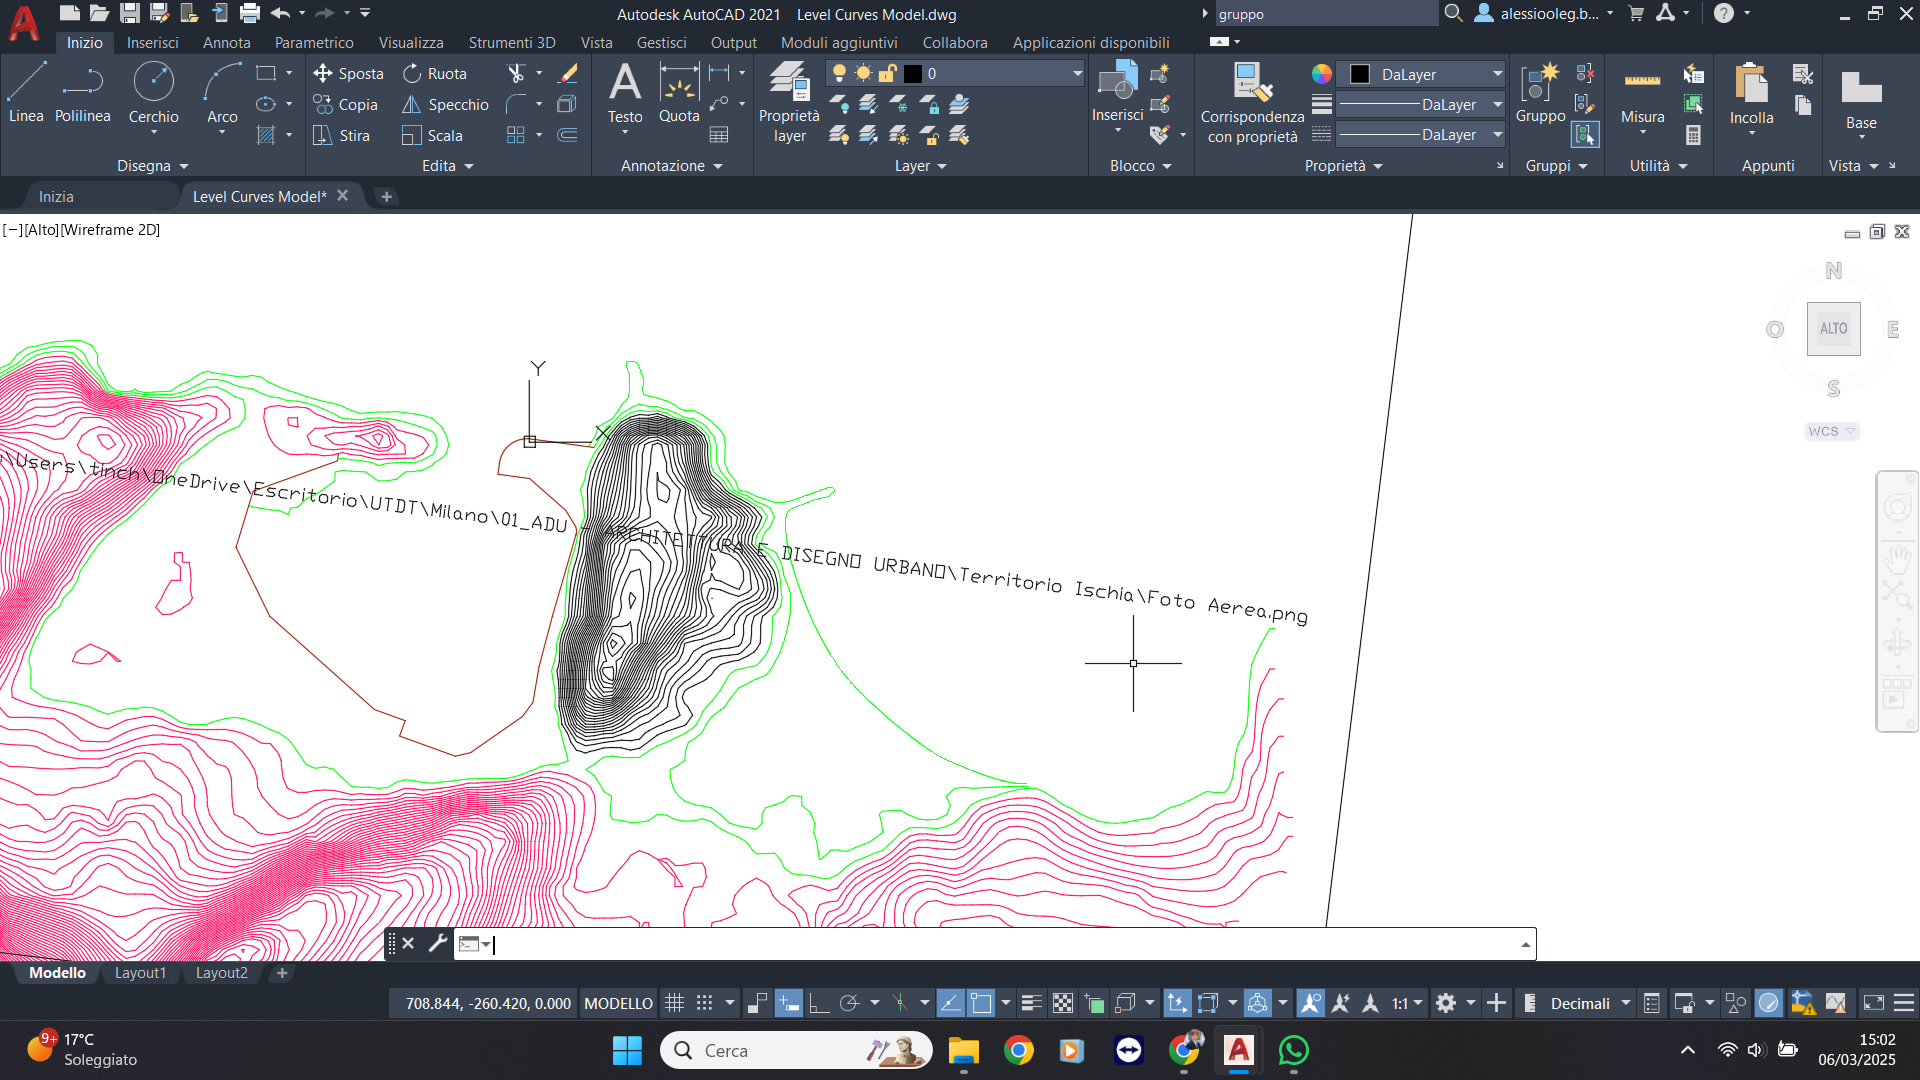Select the Testo text tool
The image size is (1920, 1080).
(625, 93)
